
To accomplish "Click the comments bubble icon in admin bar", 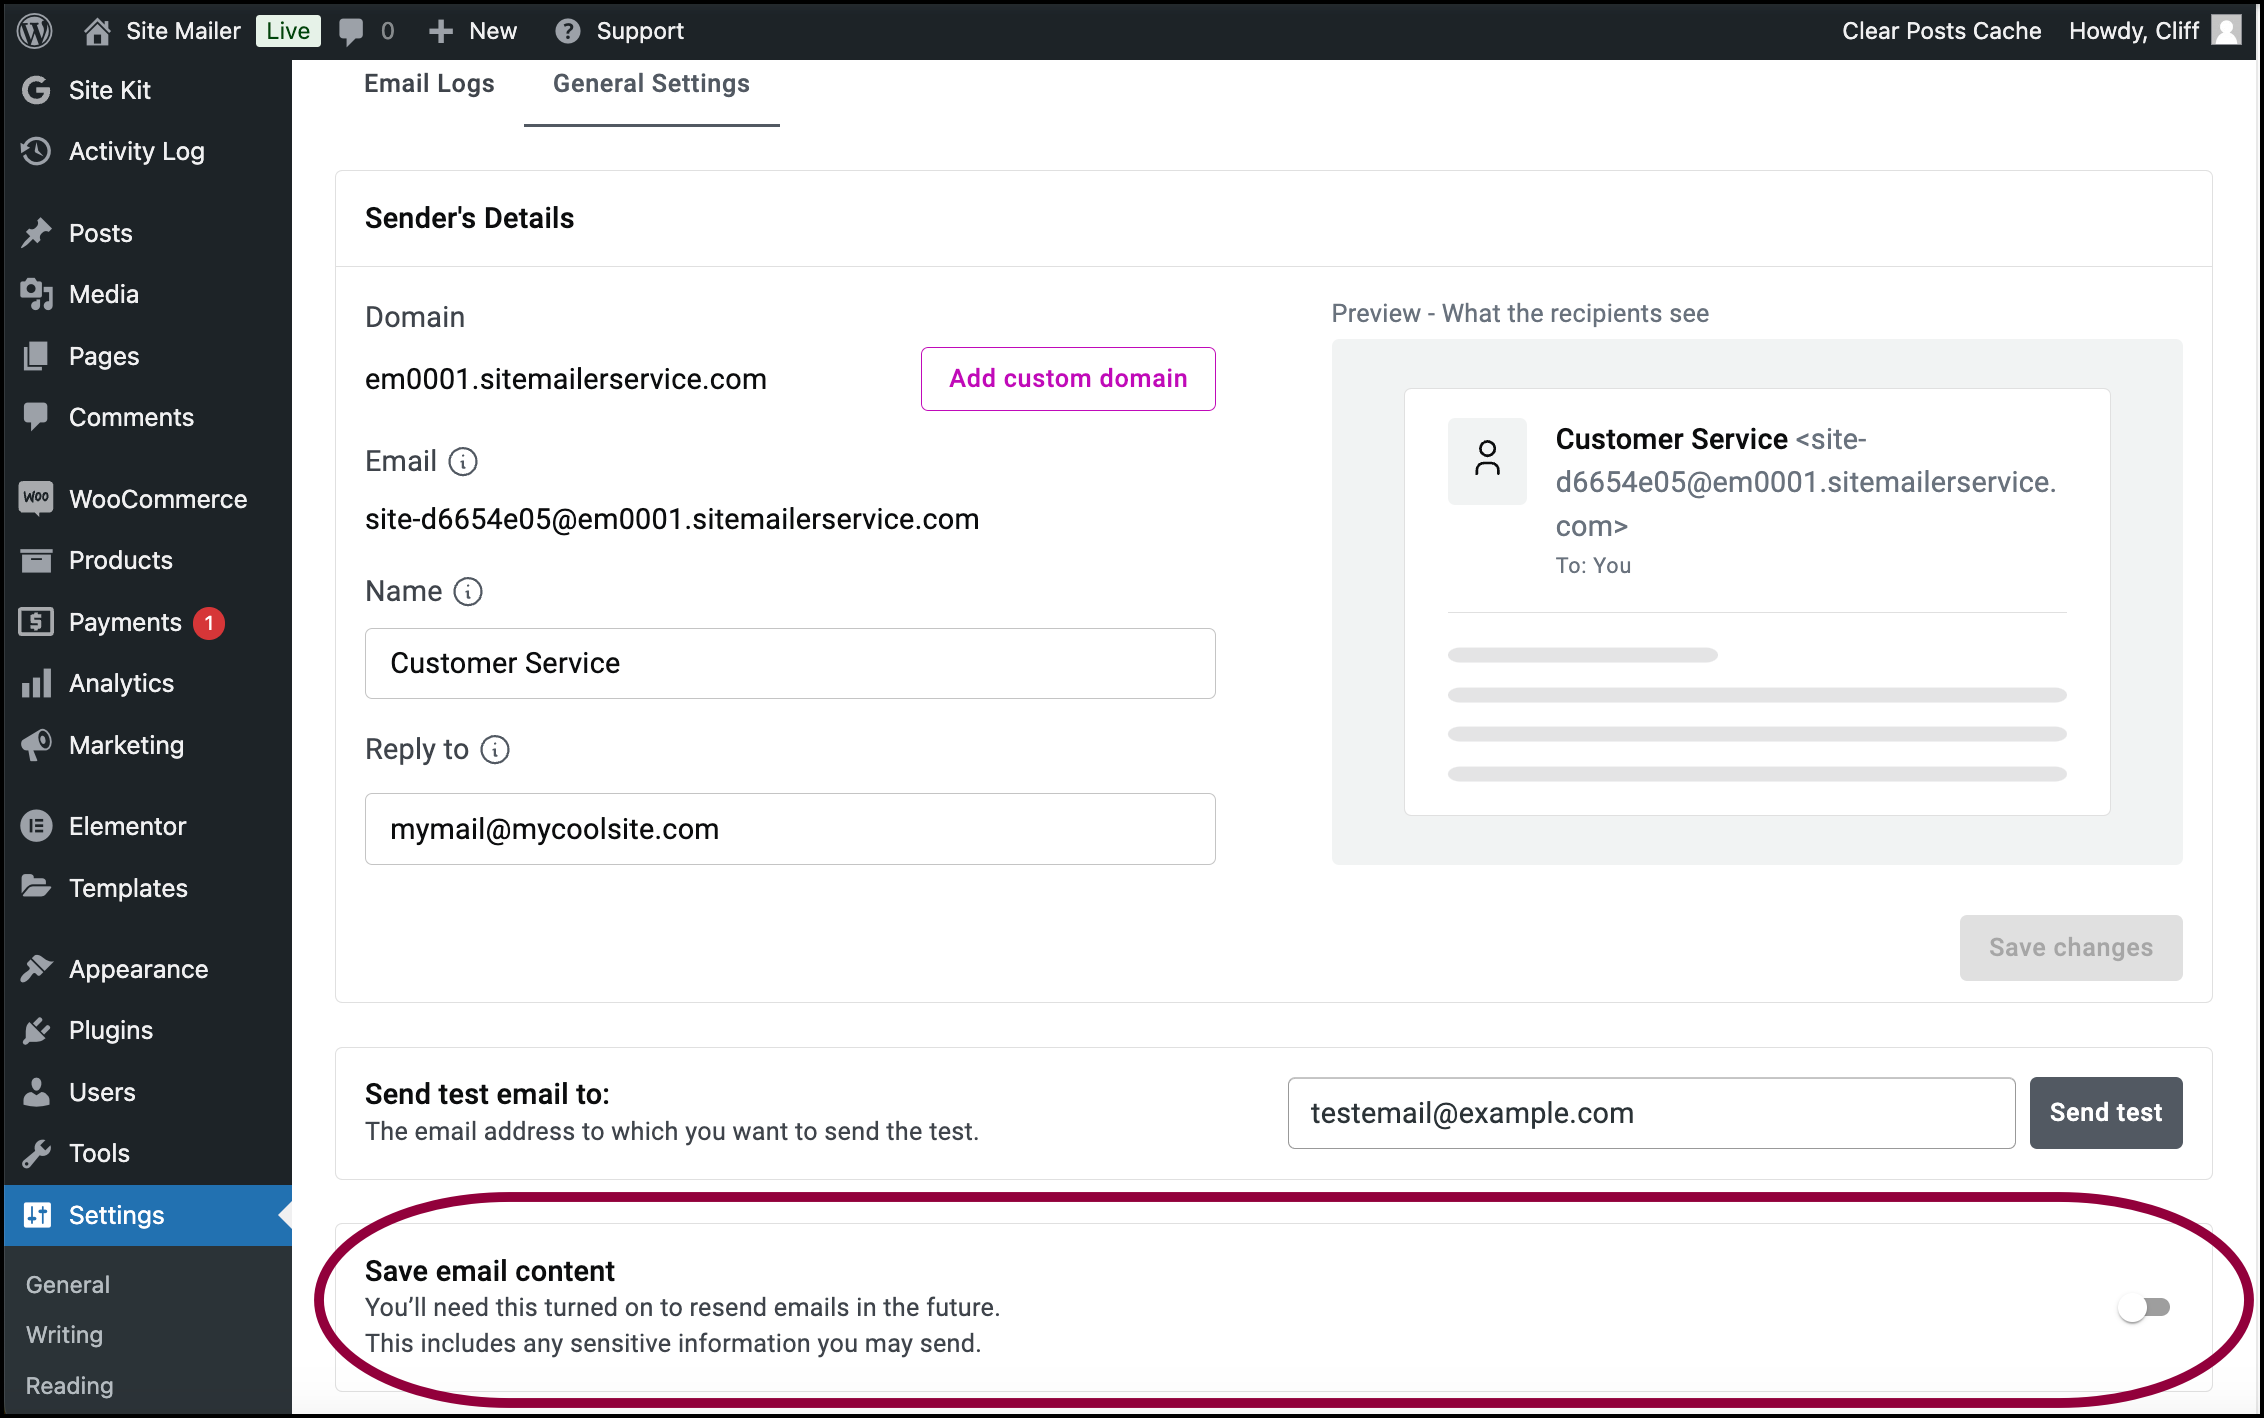I will [x=351, y=31].
